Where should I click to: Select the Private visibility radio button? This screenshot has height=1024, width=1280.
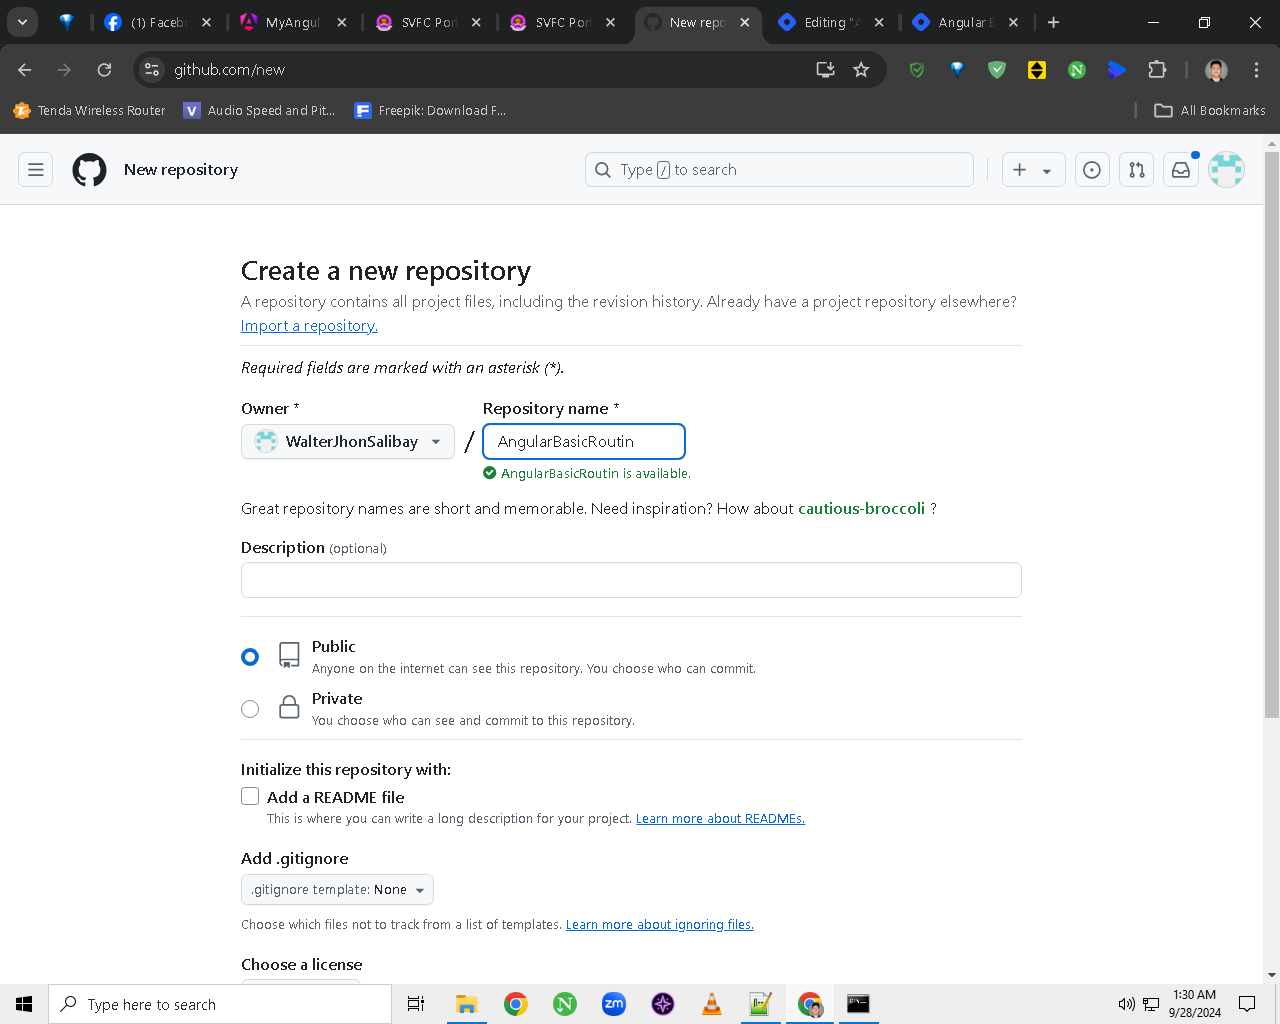coord(250,709)
